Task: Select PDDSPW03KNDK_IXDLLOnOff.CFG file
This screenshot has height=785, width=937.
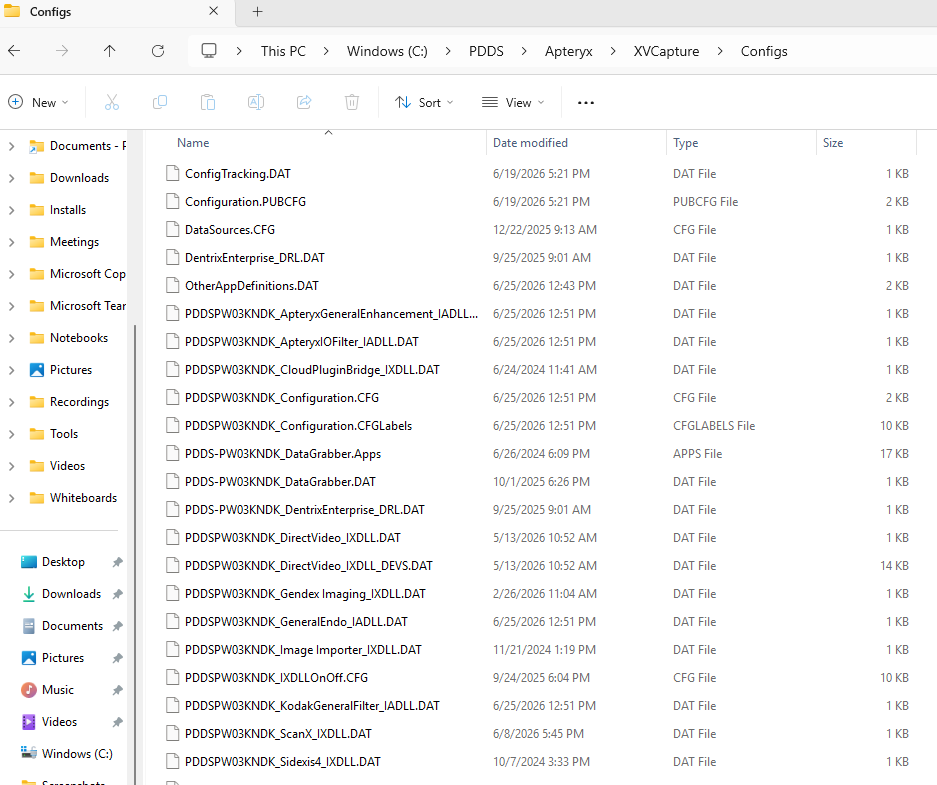Action: tap(276, 677)
